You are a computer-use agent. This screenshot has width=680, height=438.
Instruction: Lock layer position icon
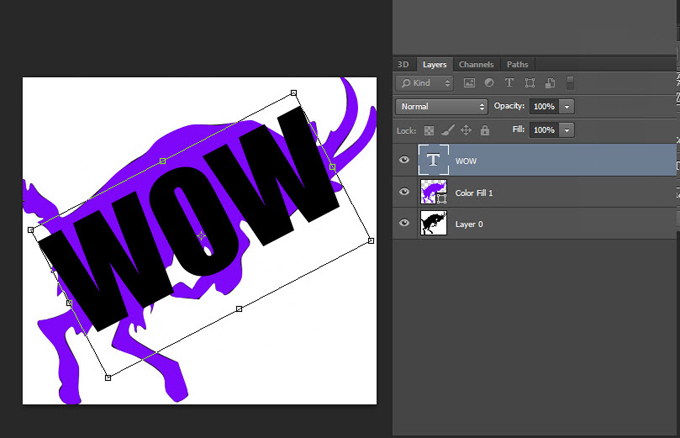[466, 130]
